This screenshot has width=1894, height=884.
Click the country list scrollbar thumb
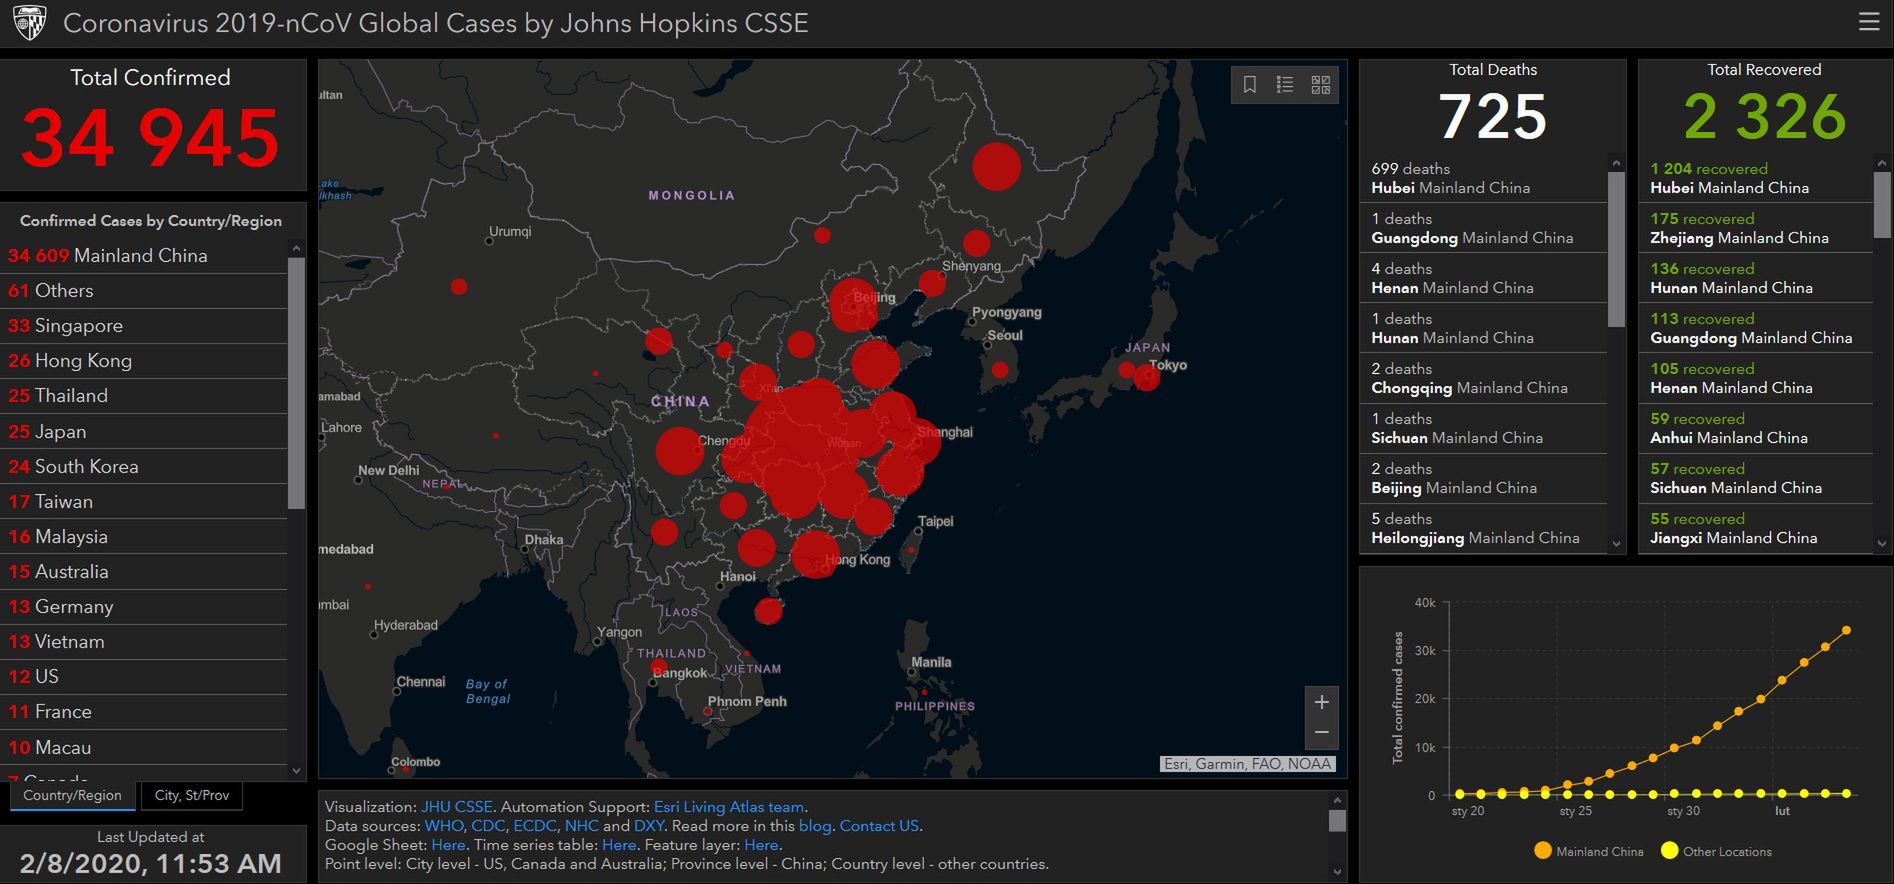click(x=296, y=383)
